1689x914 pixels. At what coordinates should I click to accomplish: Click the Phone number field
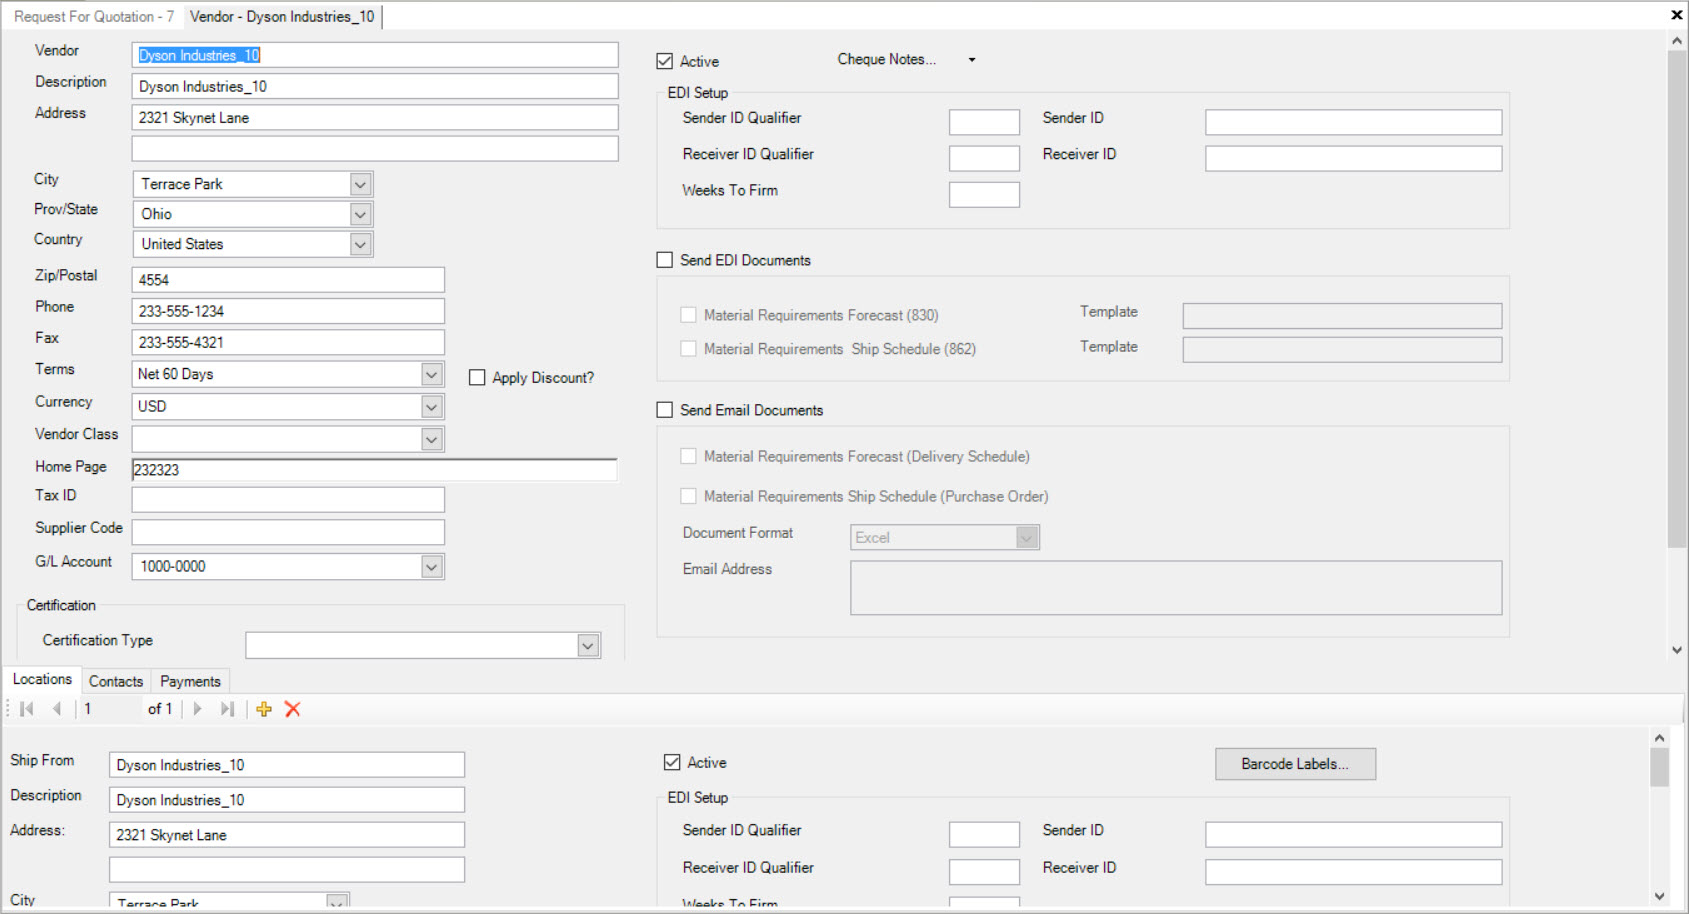point(288,311)
